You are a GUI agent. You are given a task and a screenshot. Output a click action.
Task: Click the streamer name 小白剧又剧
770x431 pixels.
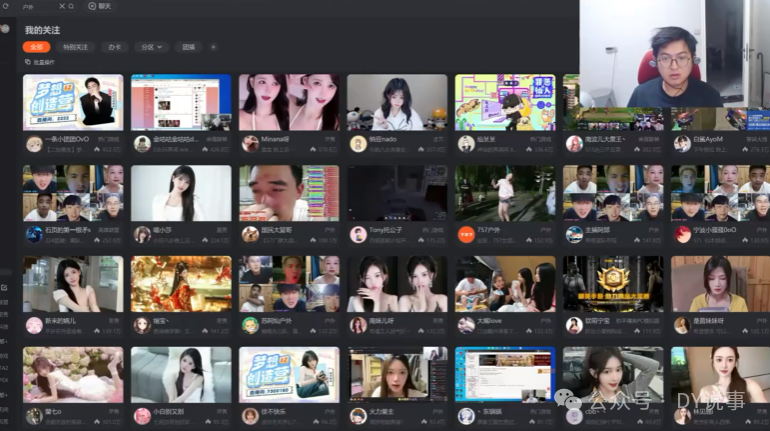click(168, 412)
